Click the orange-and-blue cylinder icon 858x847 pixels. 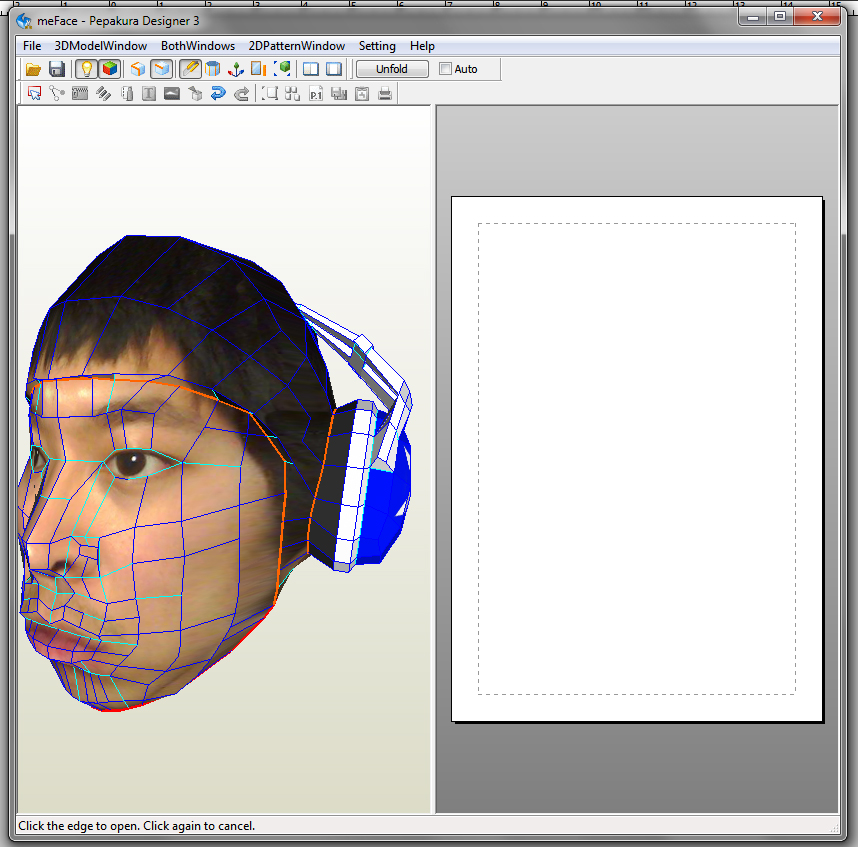(212, 69)
